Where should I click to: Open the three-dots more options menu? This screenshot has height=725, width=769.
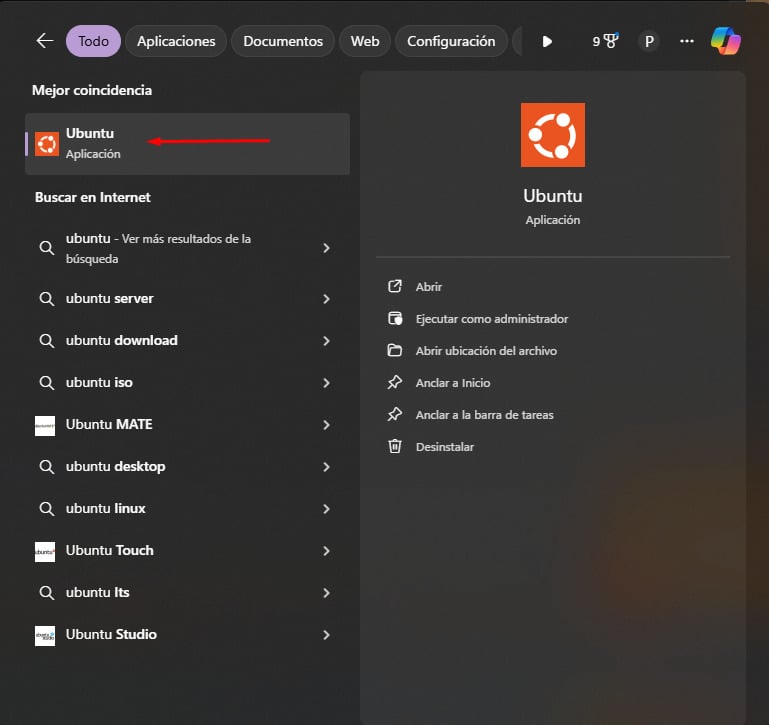click(687, 41)
